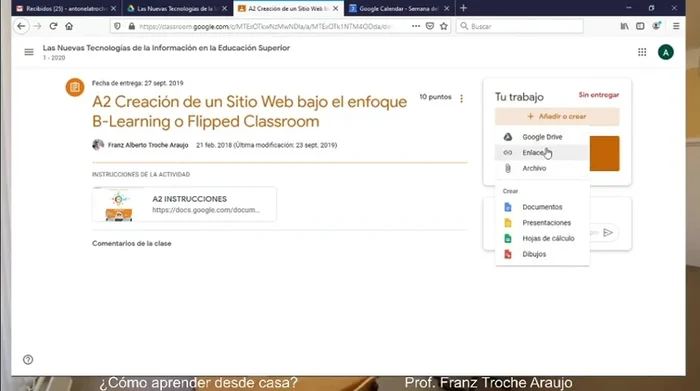Send the private comment with arrow icon
This screenshot has width=700, height=391.
click(x=608, y=233)
